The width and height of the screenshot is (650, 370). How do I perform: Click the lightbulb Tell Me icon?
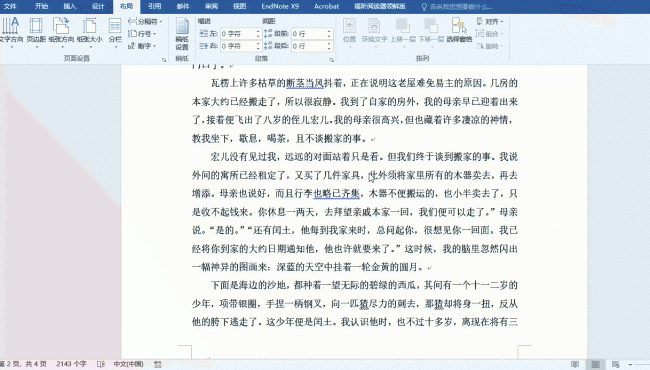coord(424,7)
